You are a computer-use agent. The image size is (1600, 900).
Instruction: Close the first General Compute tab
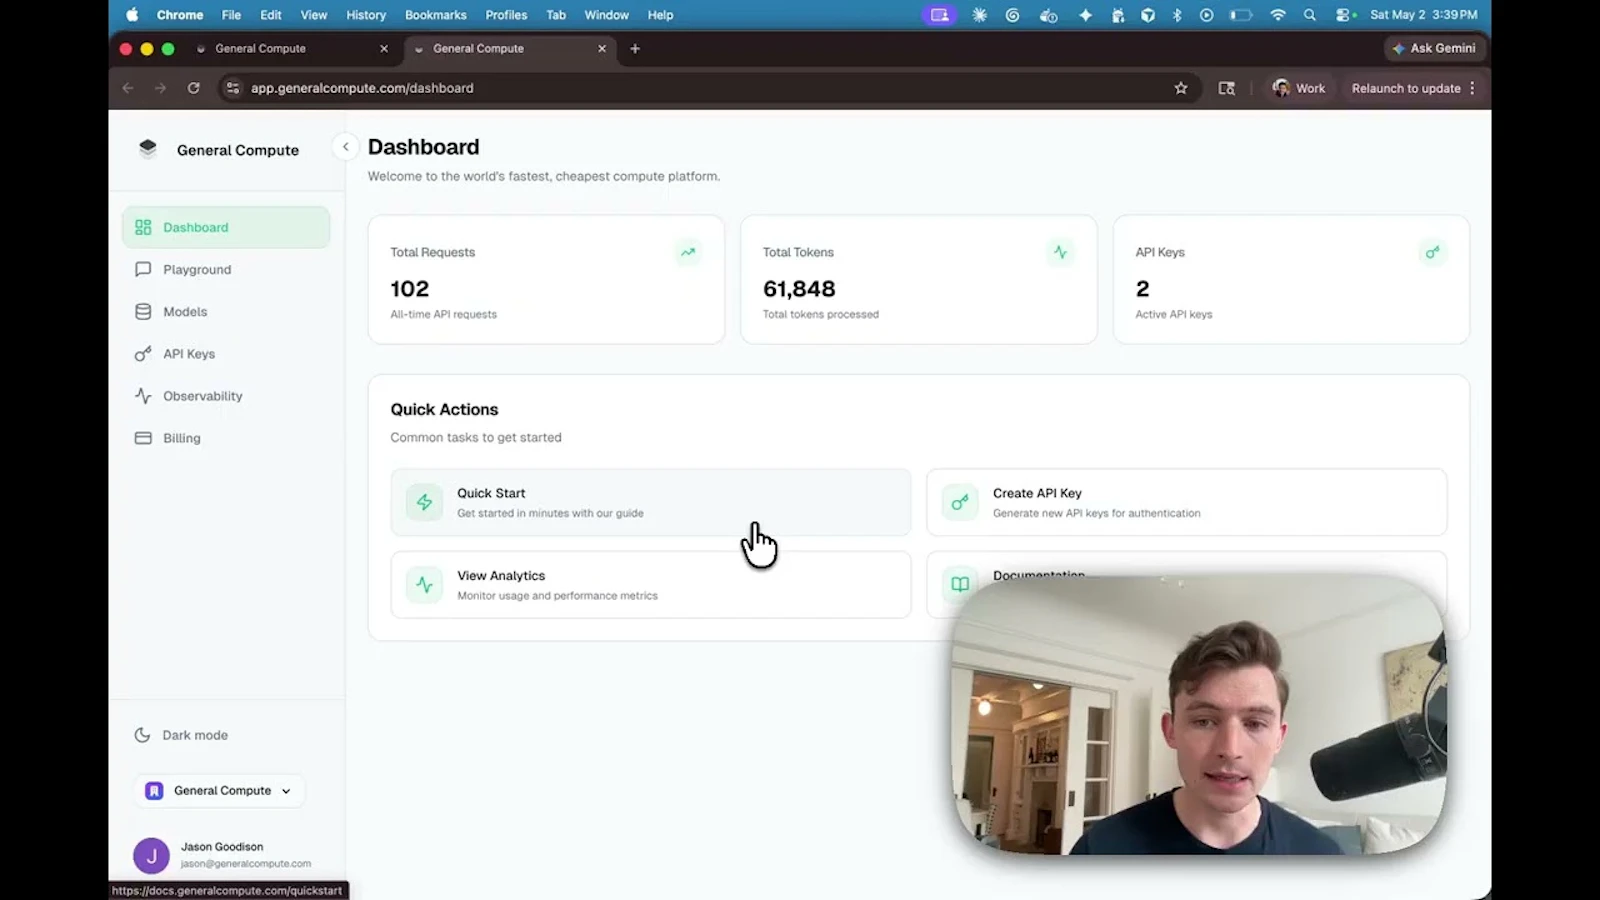[x=384, y=48]
